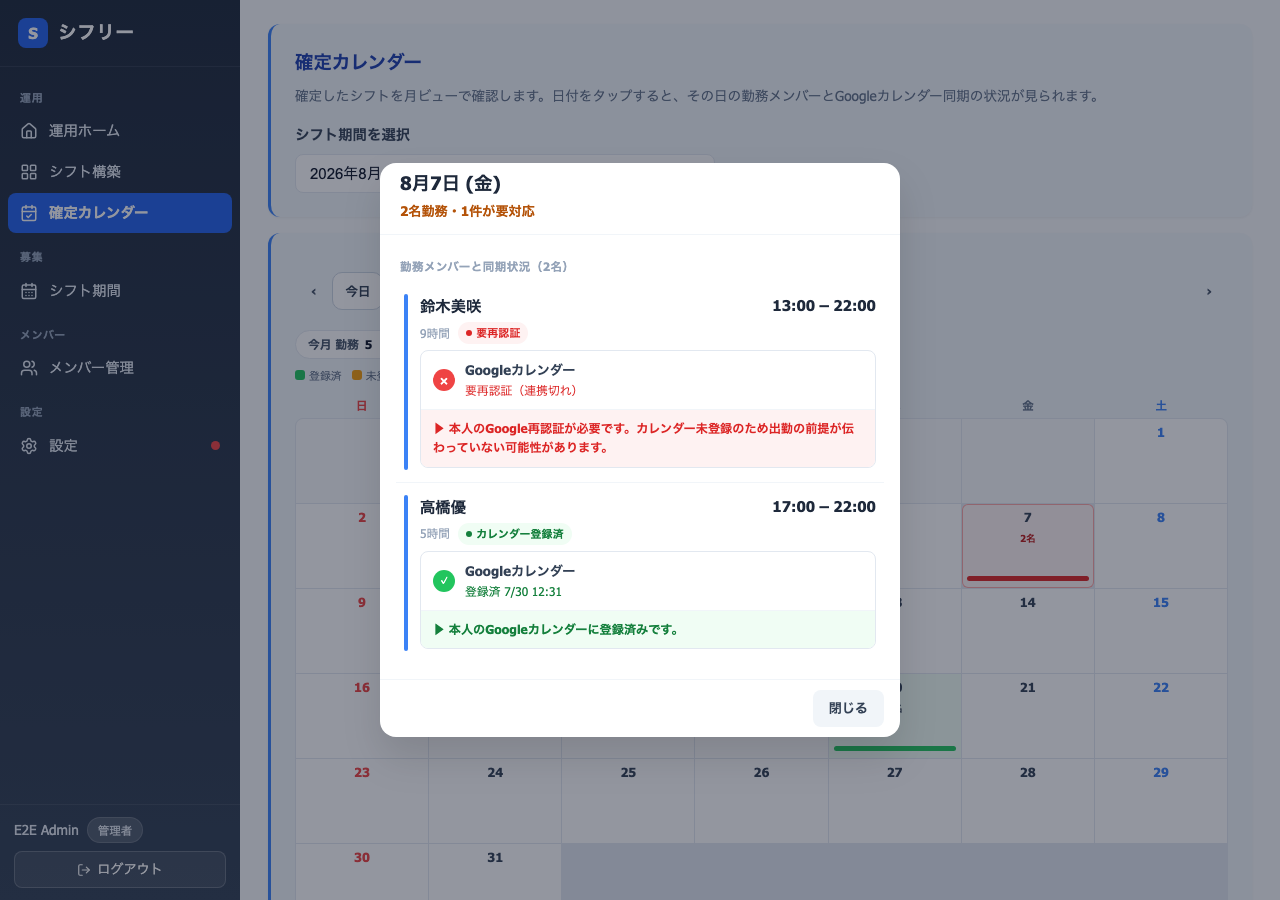Go to next month with right chevron
This screenshot has height=900, width=1280.
point(1208,291)
